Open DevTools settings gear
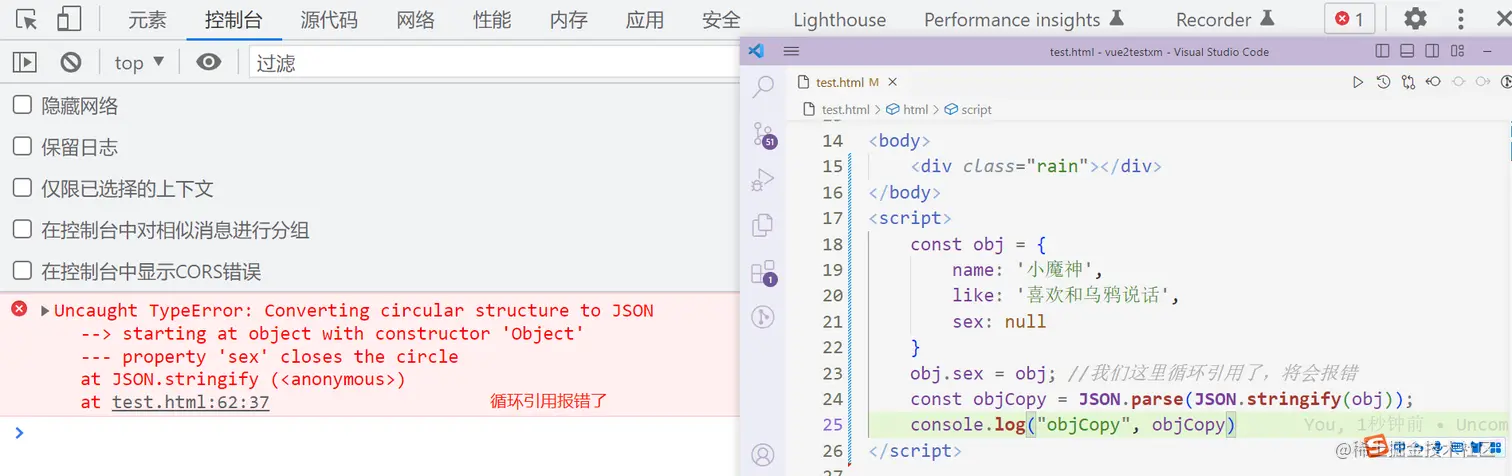This screenshot has width=1512, height=476. (x=1415, y=19)
